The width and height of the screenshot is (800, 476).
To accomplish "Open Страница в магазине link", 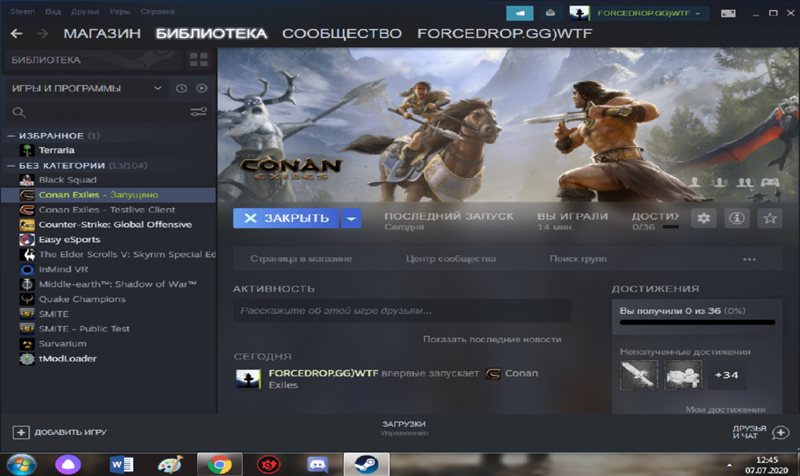I will [301, 259].
